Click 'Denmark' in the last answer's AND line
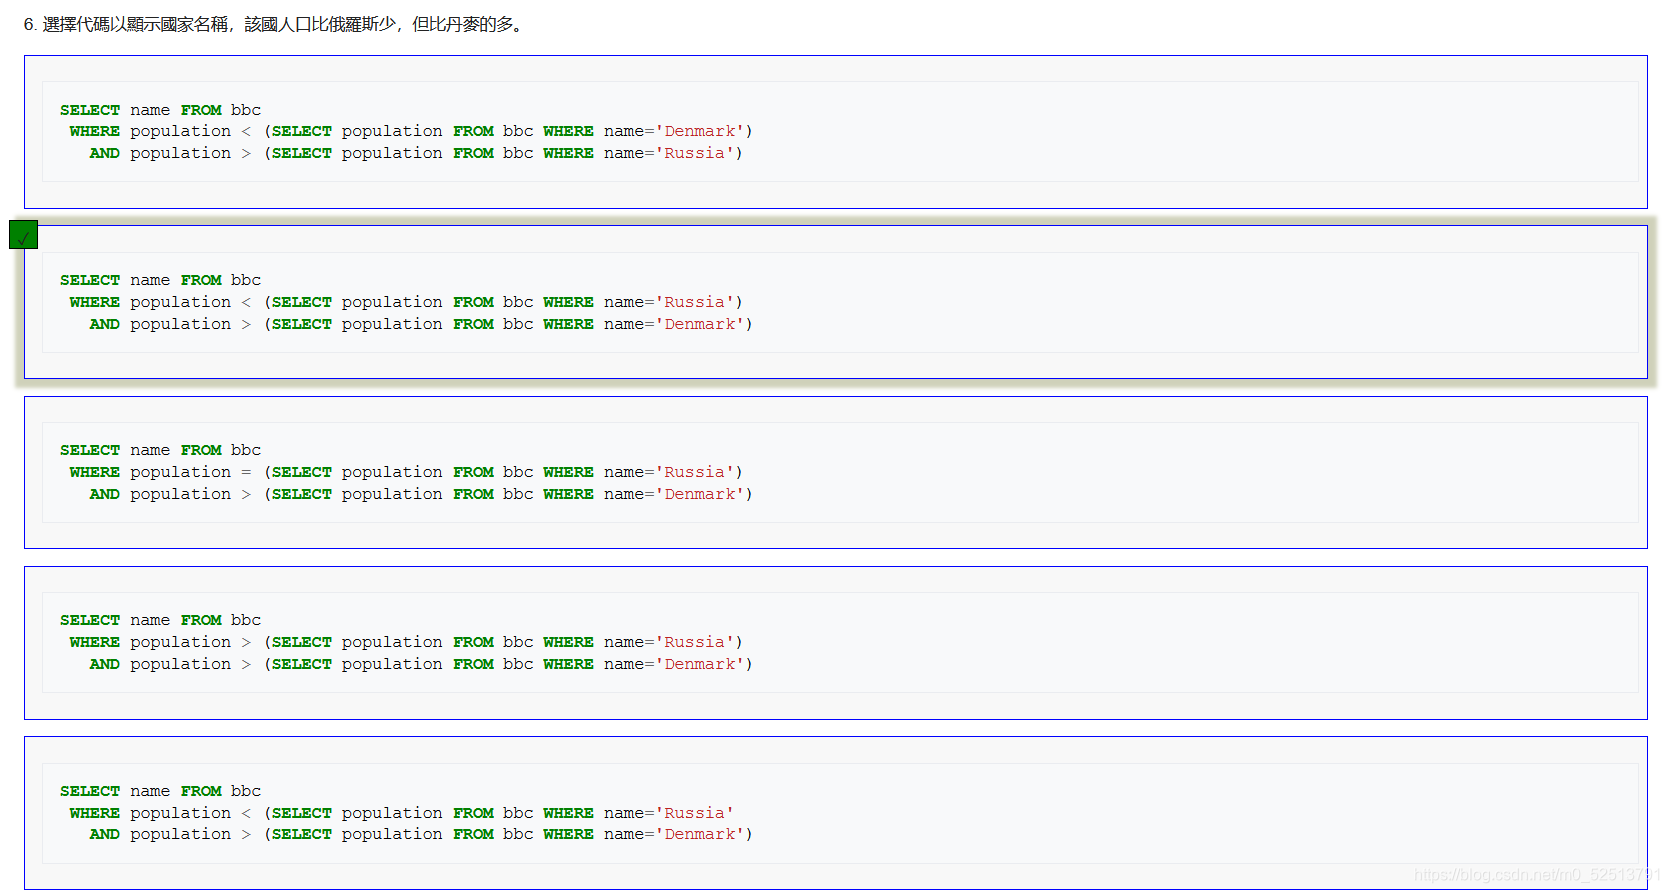The image size is (1669, 893). [700, 834]
